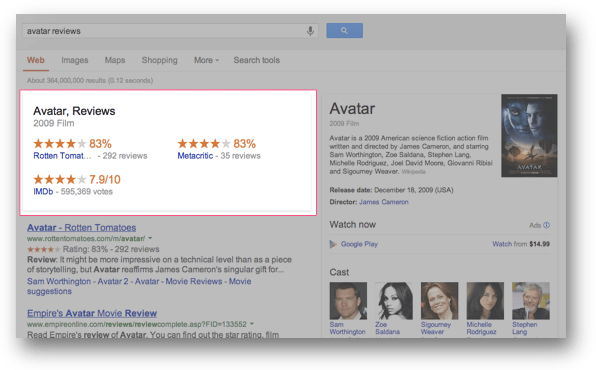The image size is (596, 370).
Task: Open the Avatar - Rotten Tomatoes result title
Action: pos(81,227)
